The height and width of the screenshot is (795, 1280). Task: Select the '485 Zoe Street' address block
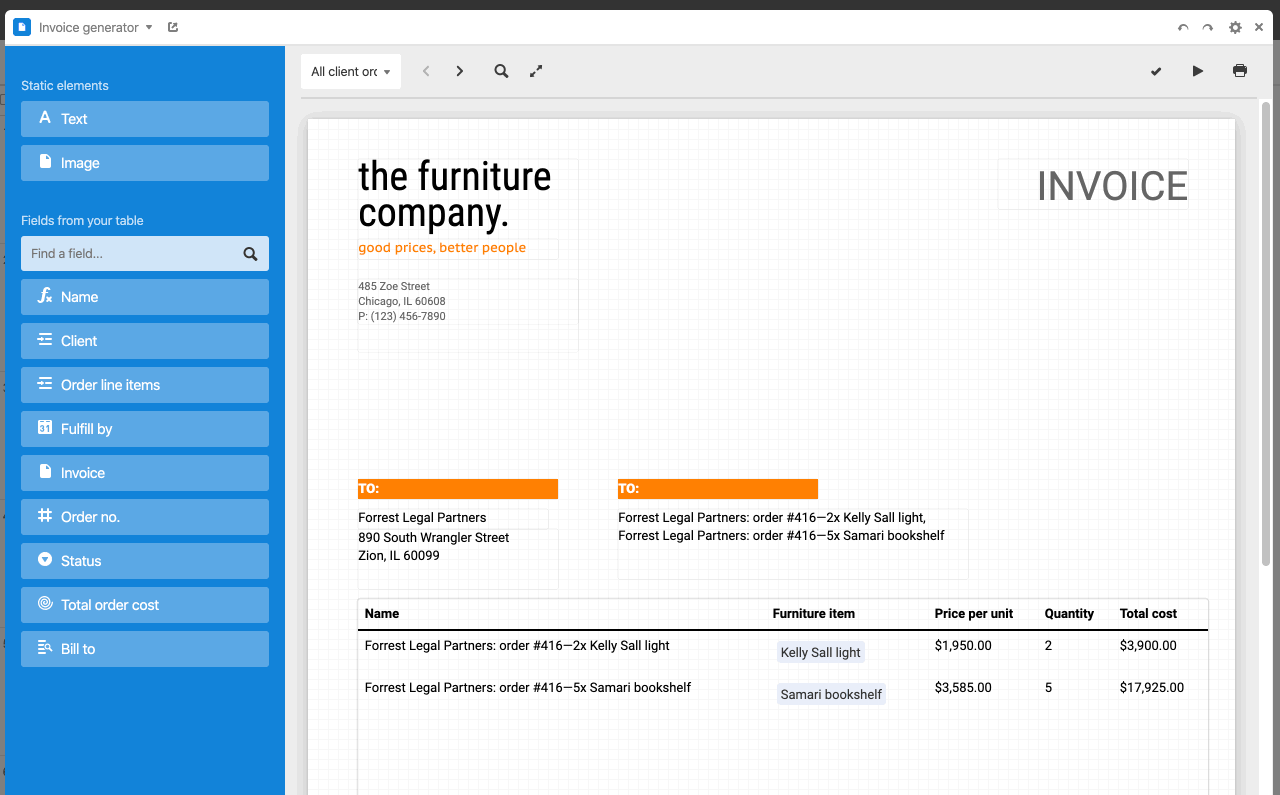(x=402, y=301)
